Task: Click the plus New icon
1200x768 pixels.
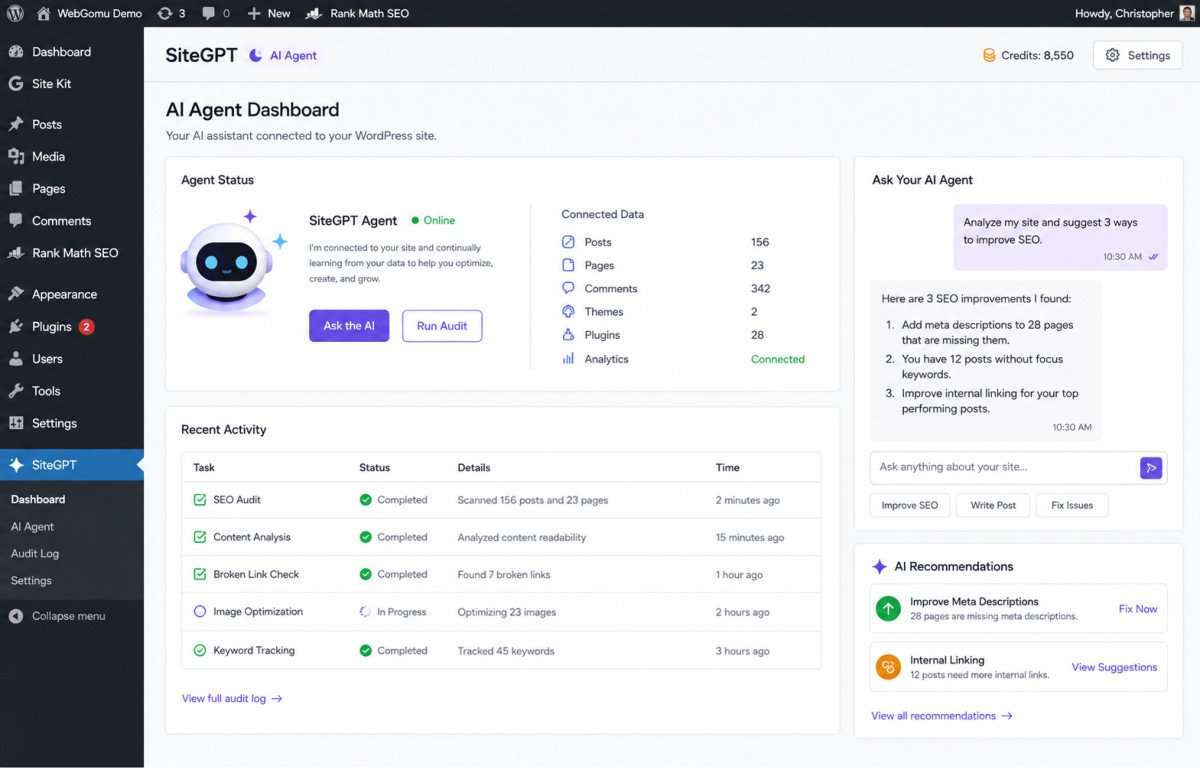Action: tap(254, 13)
